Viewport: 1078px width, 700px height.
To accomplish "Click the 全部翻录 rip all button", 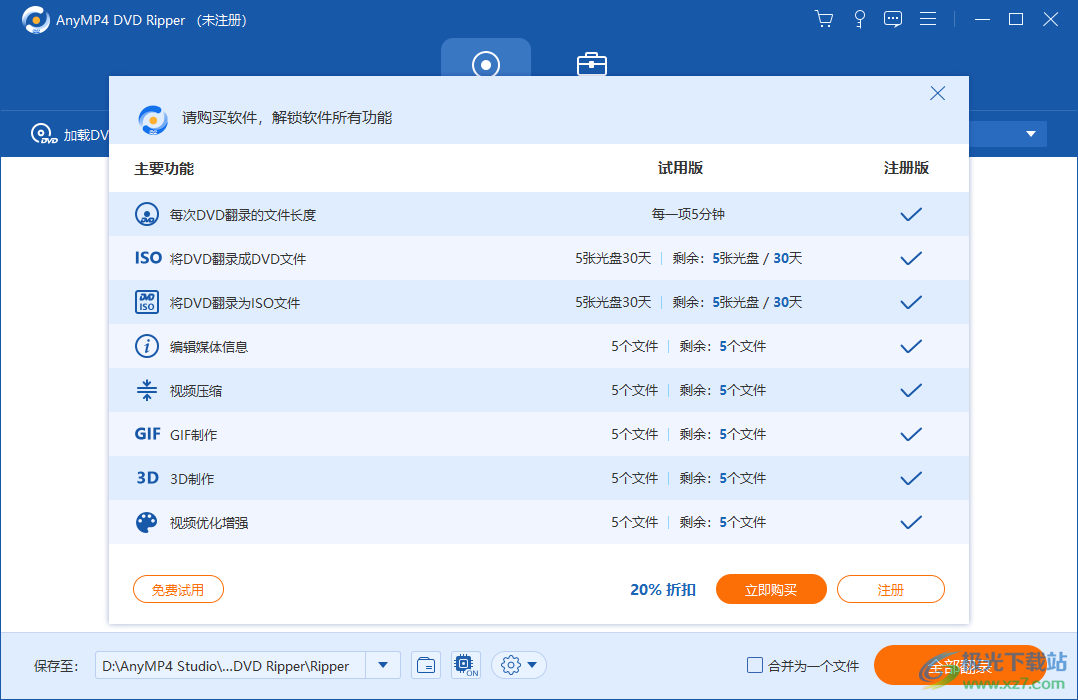I will 960,665.
